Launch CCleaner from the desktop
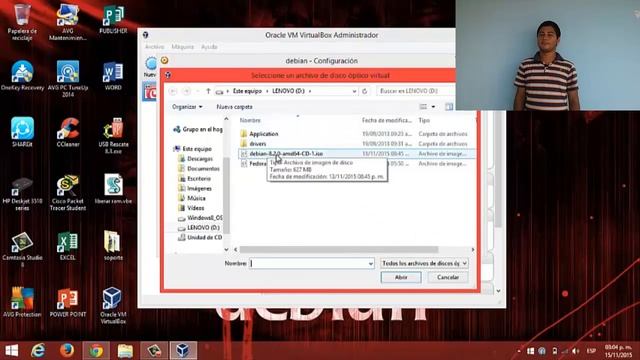This screenshot has height=360, width=640. 68,132
